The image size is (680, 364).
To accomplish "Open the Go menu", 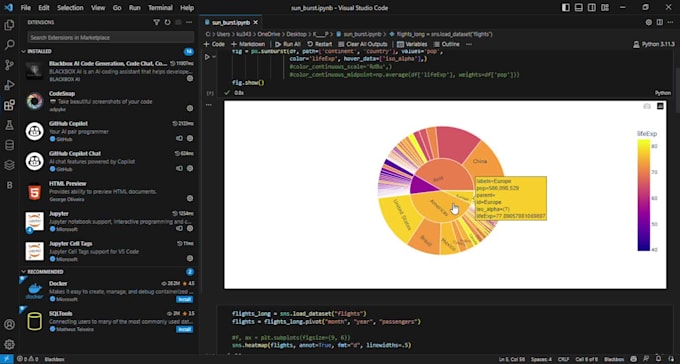I will pos(117,8).
